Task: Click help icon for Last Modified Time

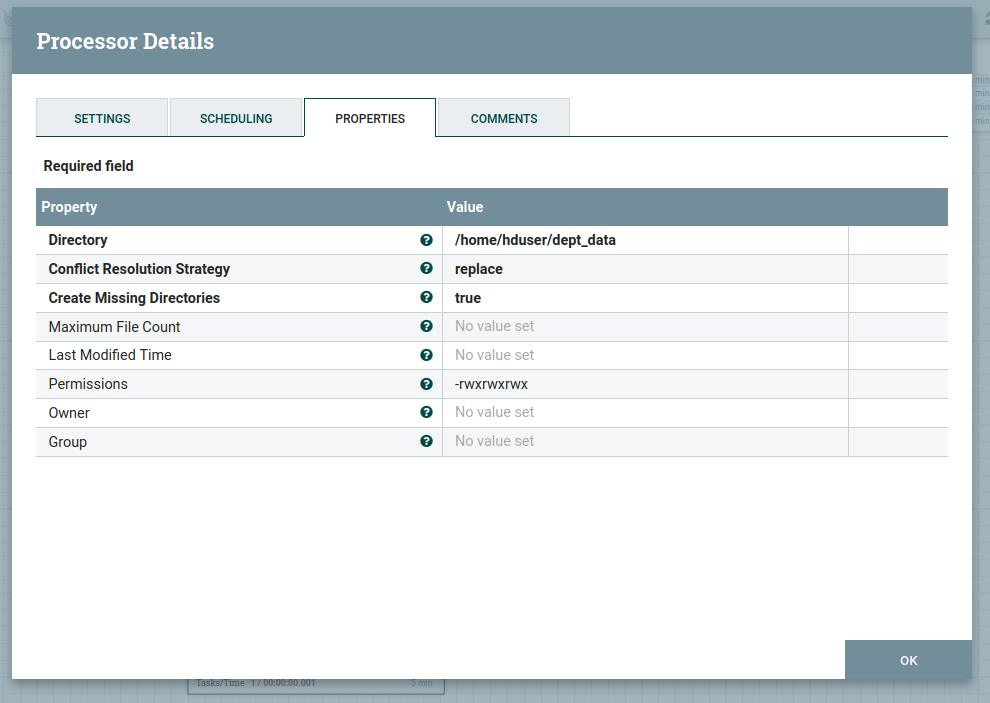Action: pyautogui.click(x=427, y=355)
